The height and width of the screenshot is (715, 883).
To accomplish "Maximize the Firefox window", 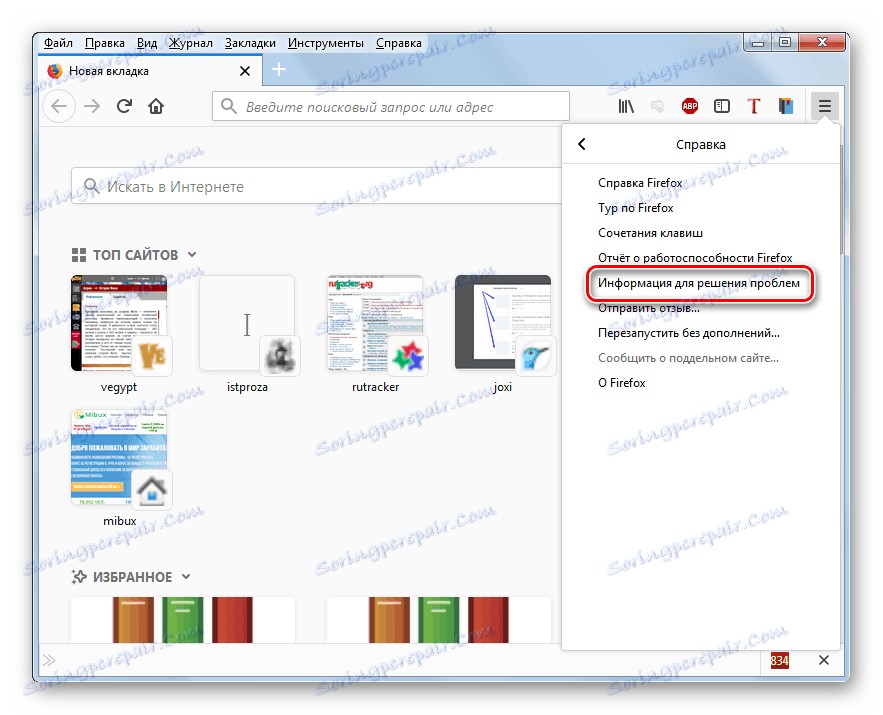I will [785, 42].
